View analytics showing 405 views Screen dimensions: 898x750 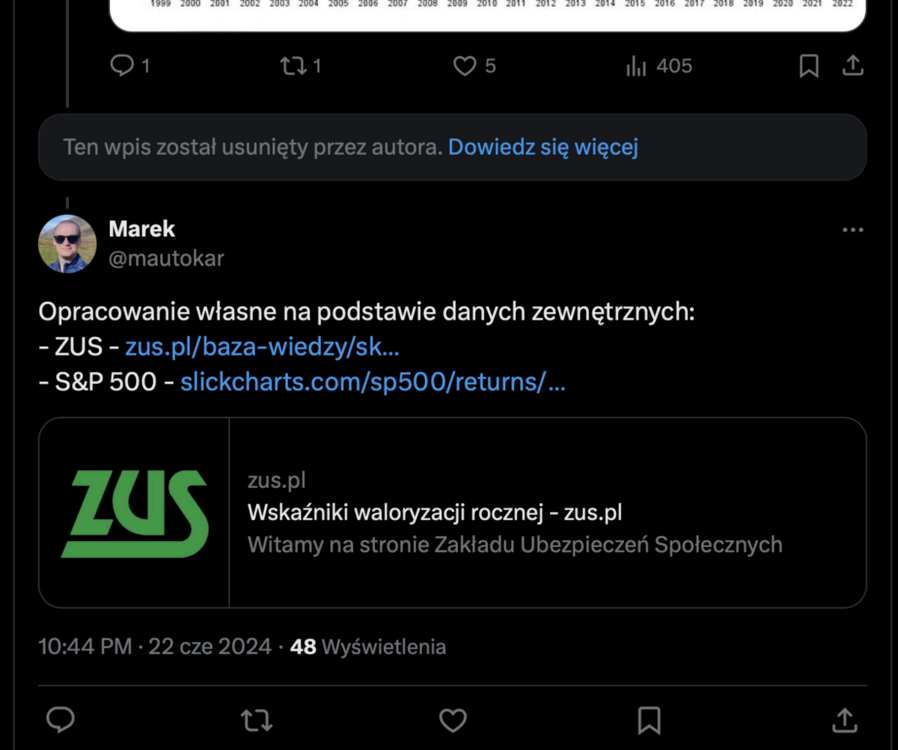[637, 65]
